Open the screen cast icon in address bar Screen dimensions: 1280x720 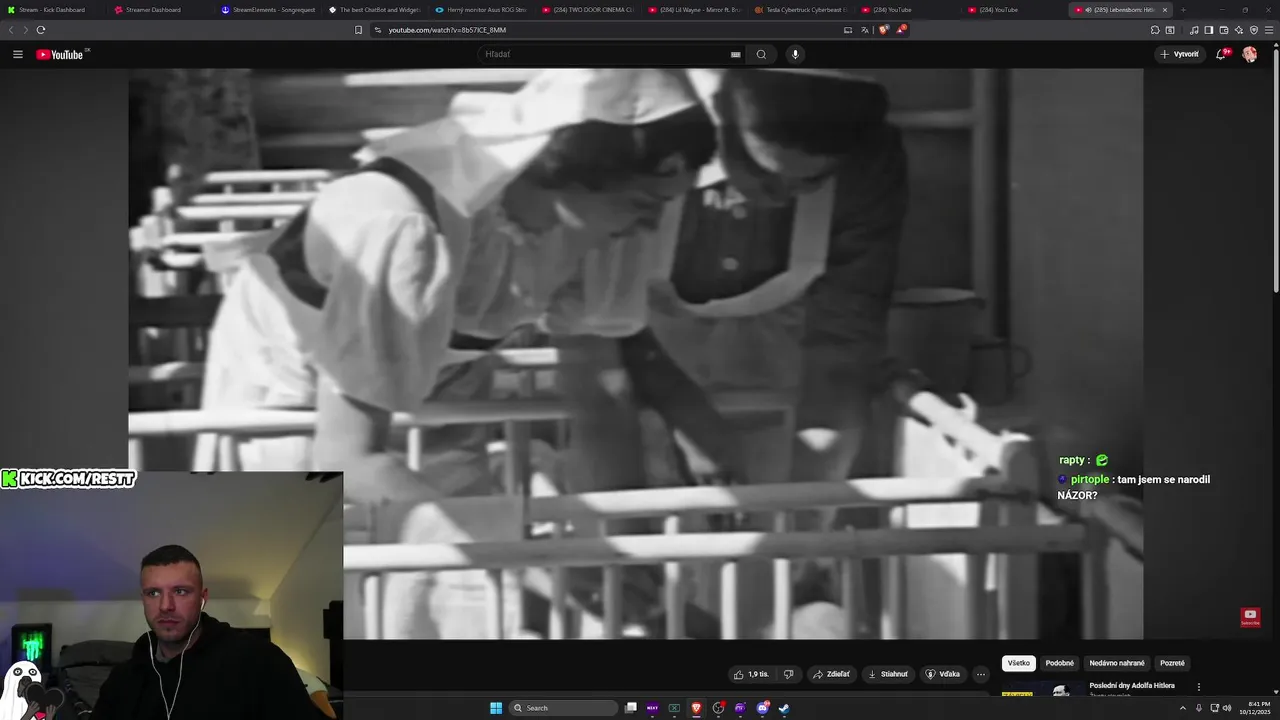coord(848,30)
